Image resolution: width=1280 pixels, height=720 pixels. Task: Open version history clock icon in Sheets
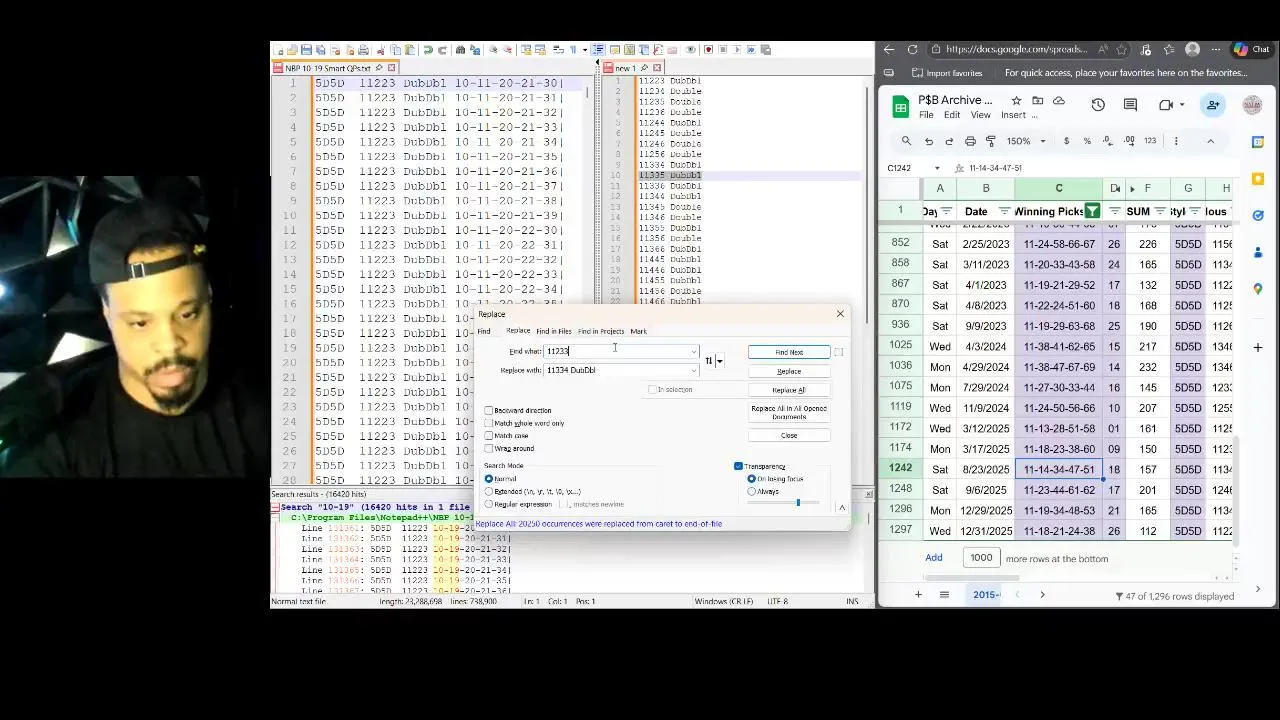[1098, 105]
